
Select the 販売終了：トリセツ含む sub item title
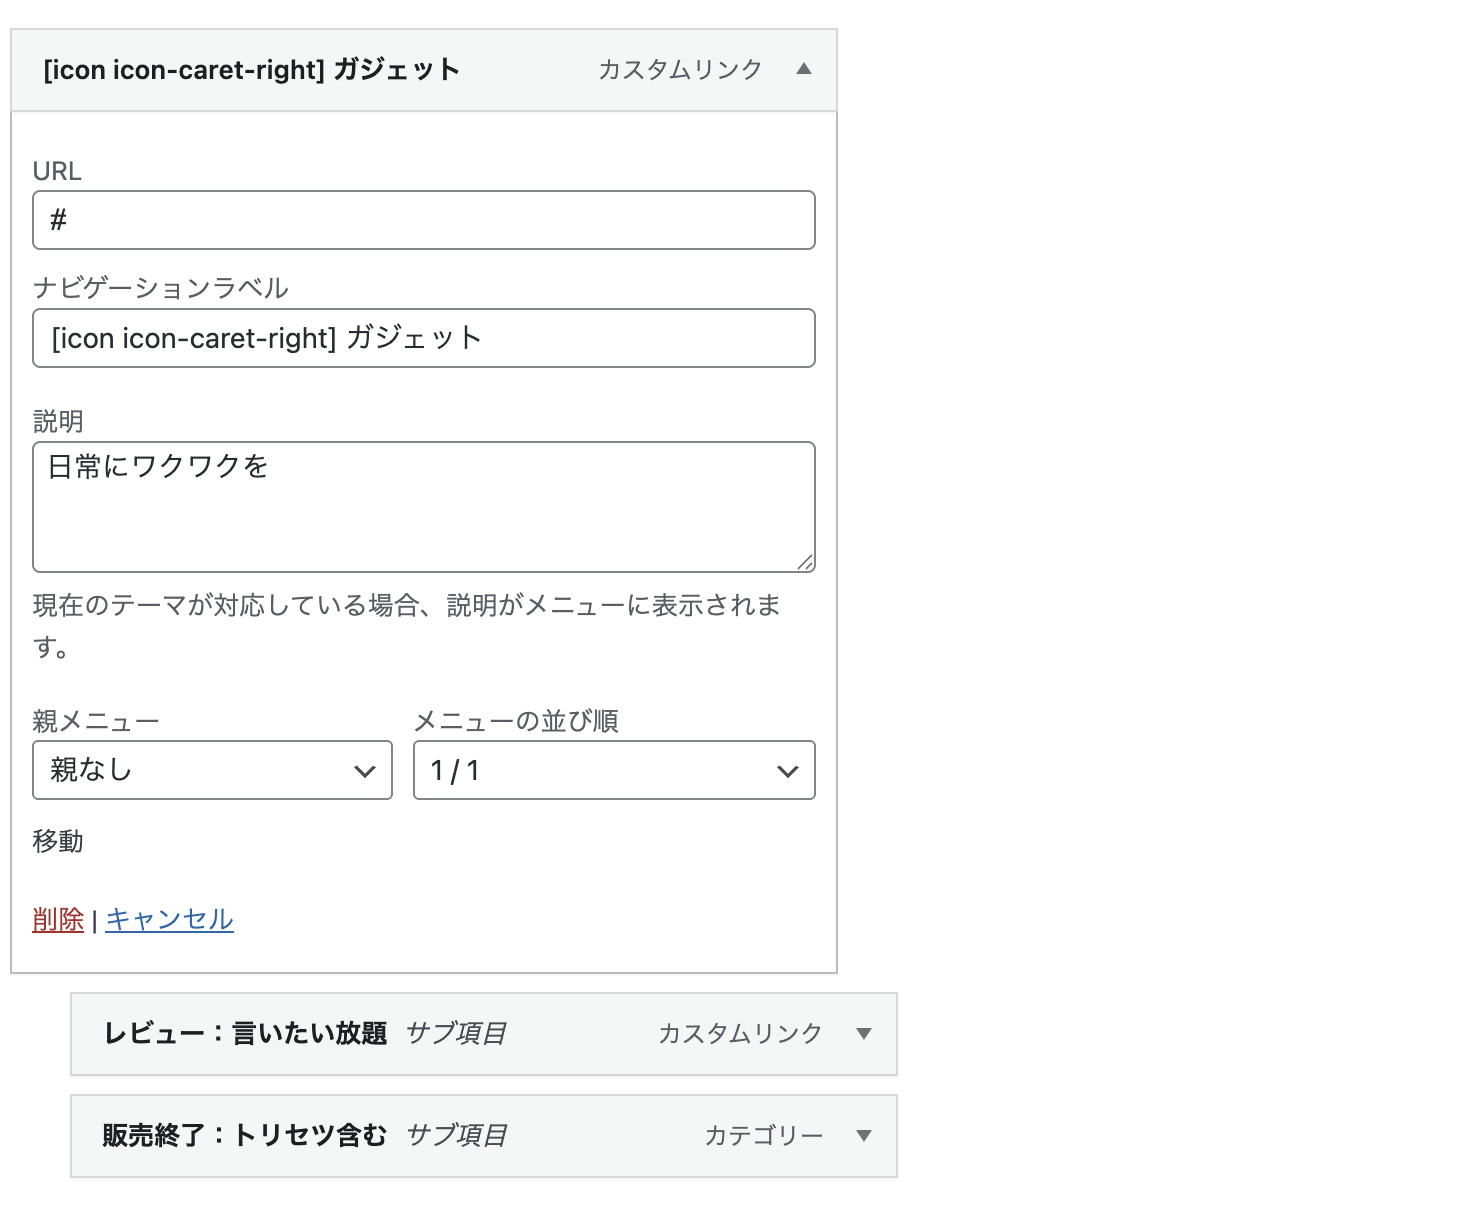click(244, 1136)
